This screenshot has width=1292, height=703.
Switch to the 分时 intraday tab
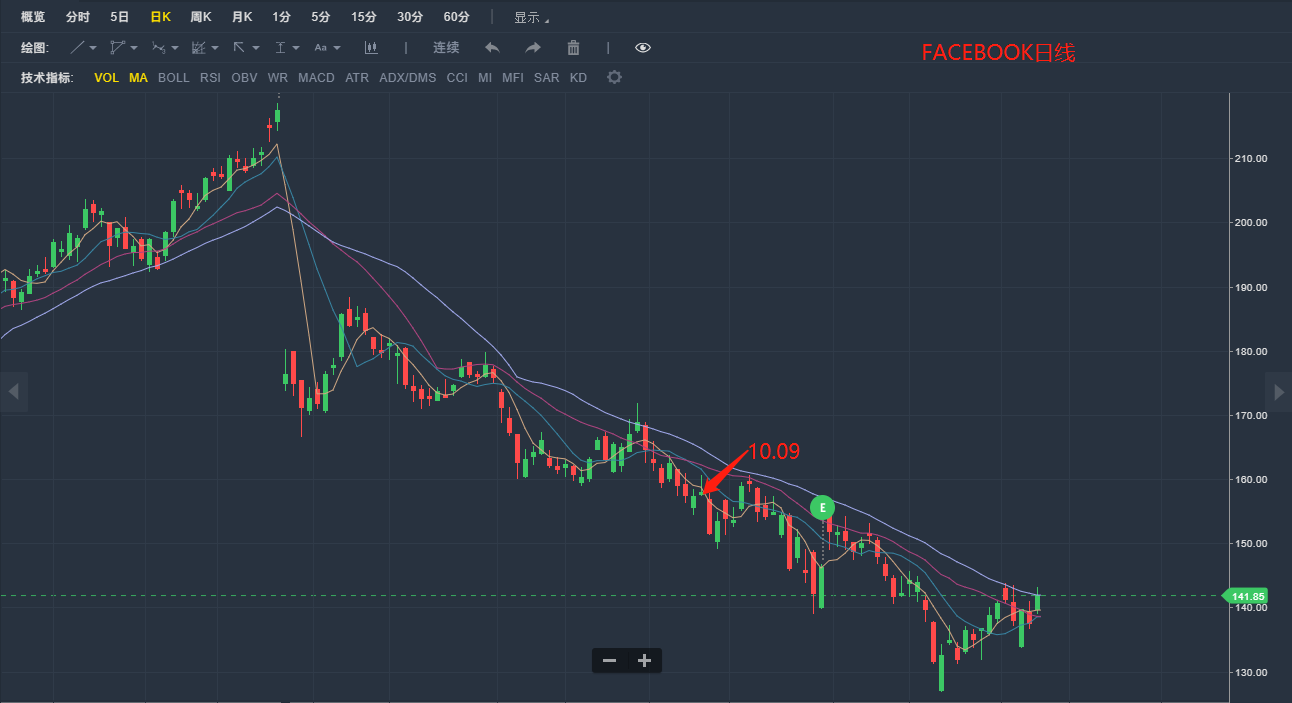point(77,17)
